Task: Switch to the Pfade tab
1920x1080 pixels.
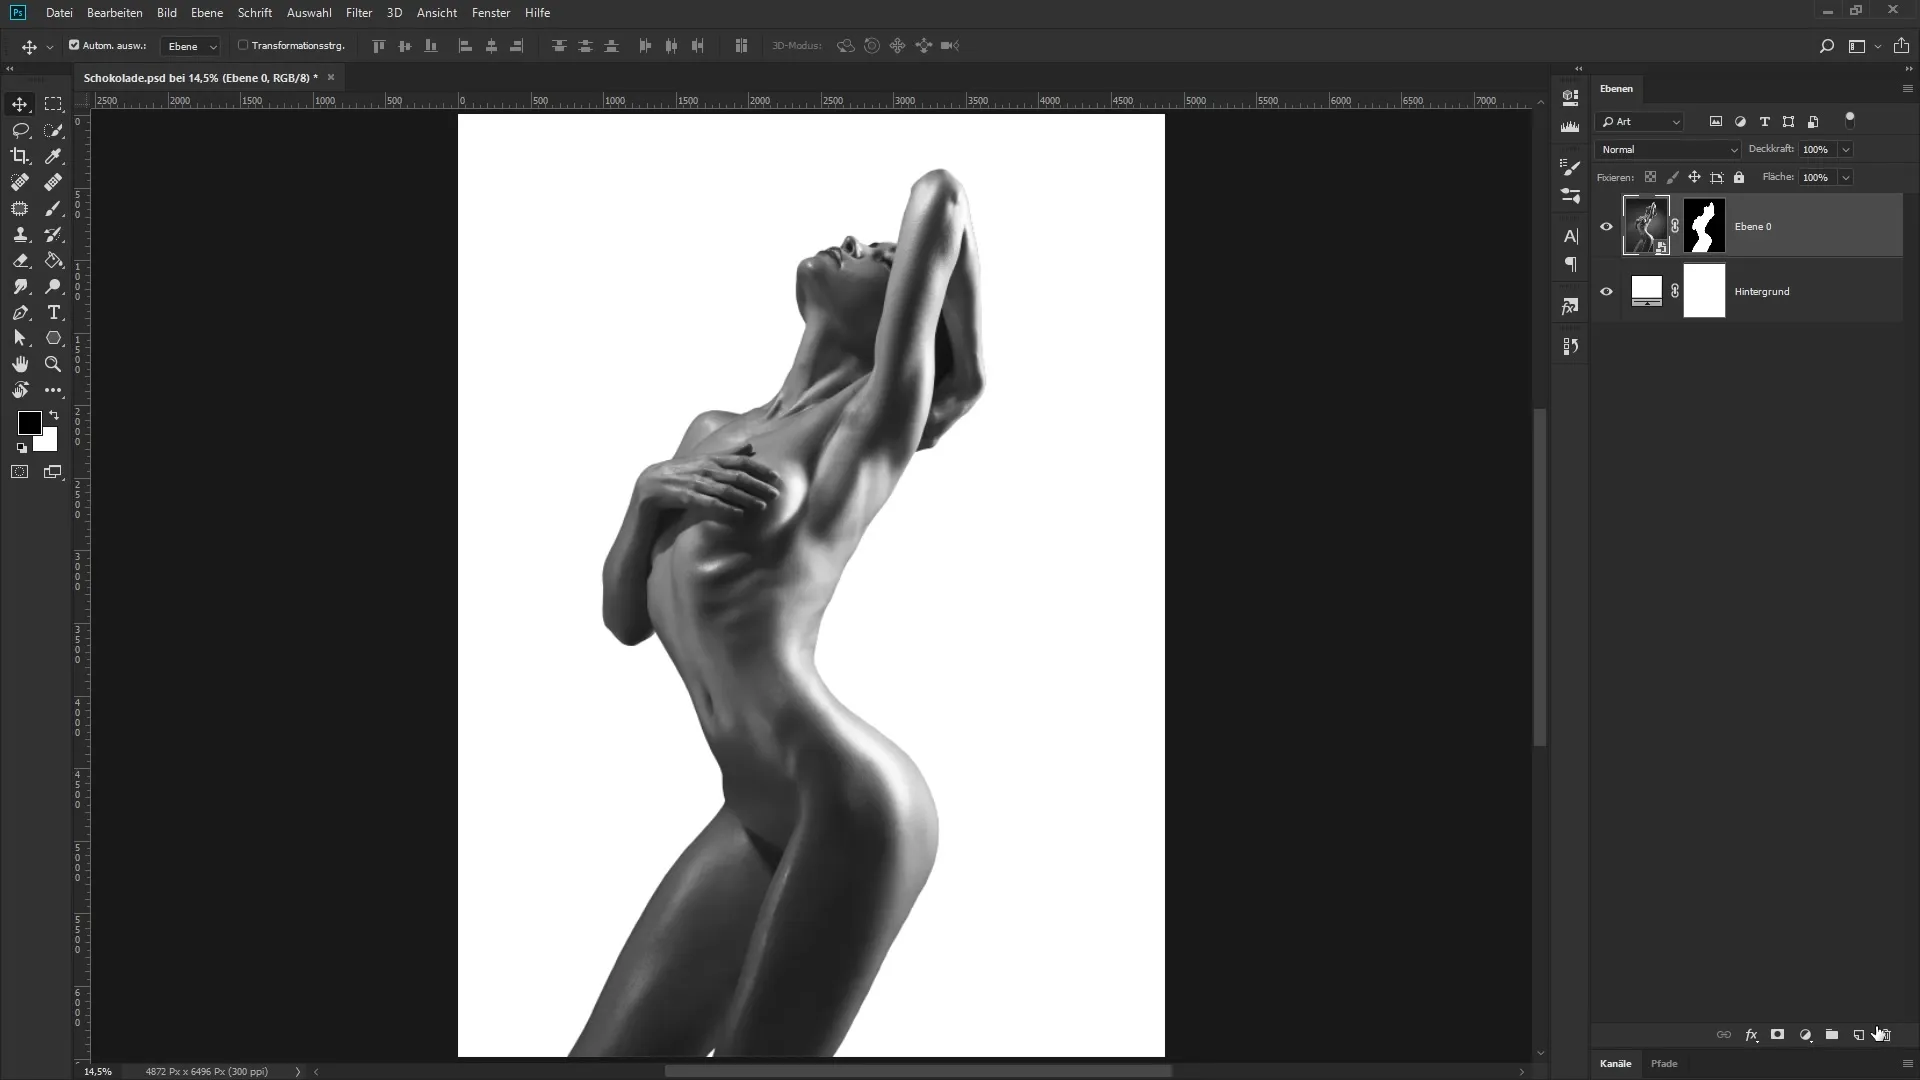Action: click(1664, 1064)
